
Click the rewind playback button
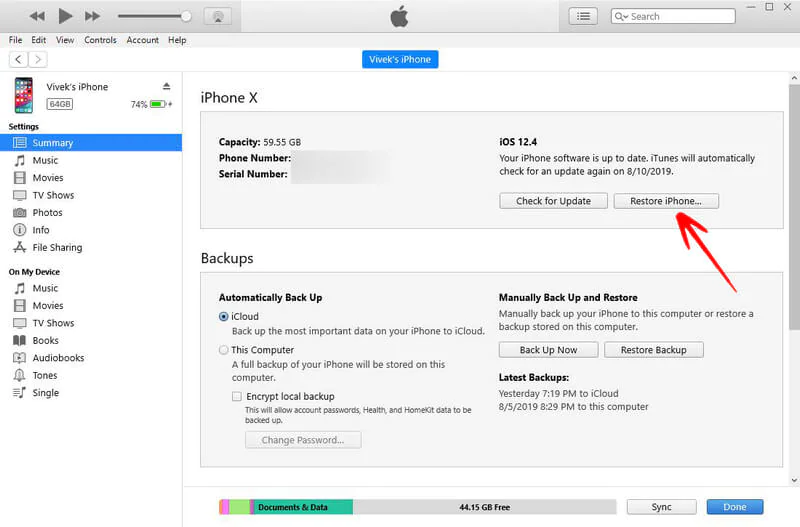tap(37, 16)
